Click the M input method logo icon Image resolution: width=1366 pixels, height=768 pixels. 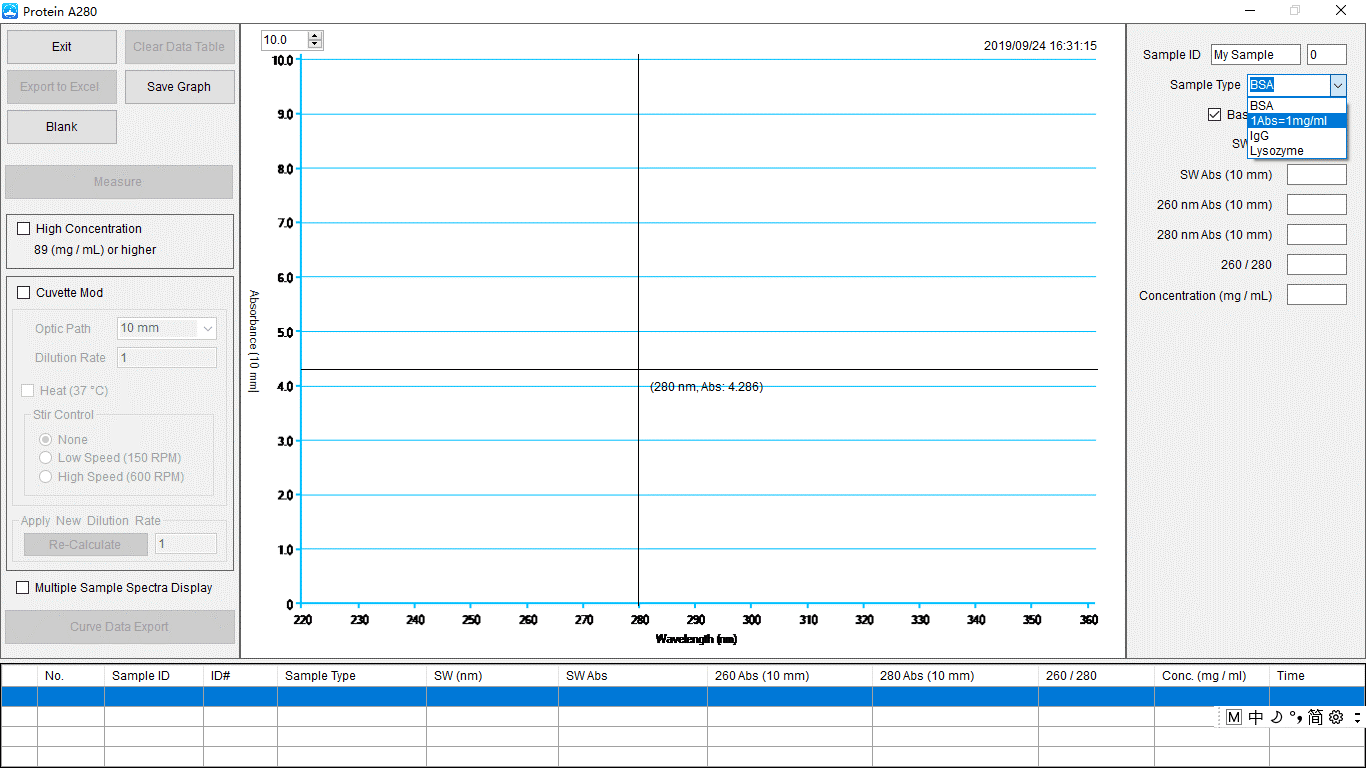coord(1234,717)
